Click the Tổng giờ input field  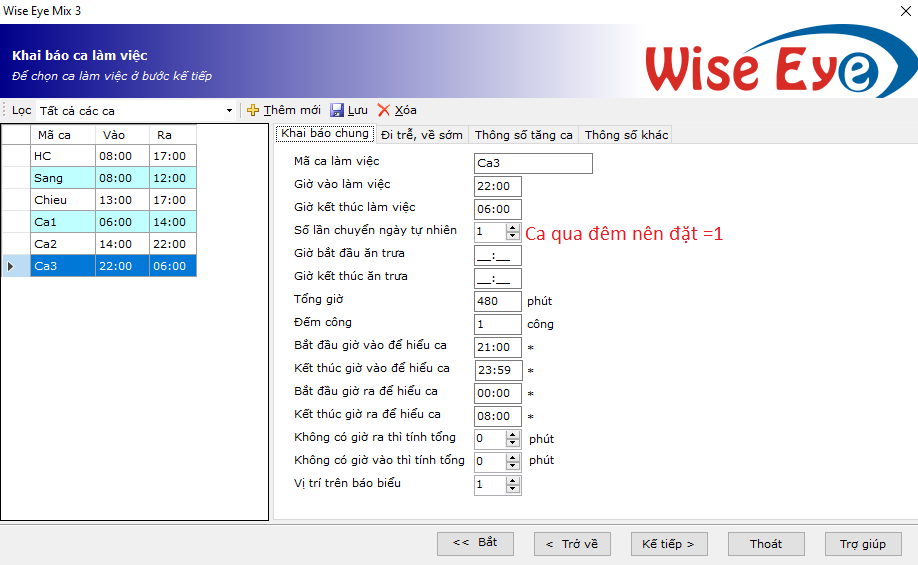coord(498,301)
